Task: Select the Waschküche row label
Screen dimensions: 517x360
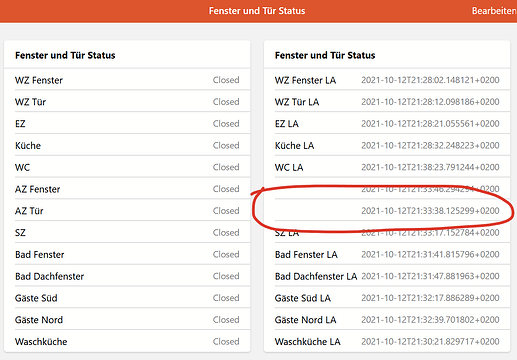Action: tap(41, 342)
